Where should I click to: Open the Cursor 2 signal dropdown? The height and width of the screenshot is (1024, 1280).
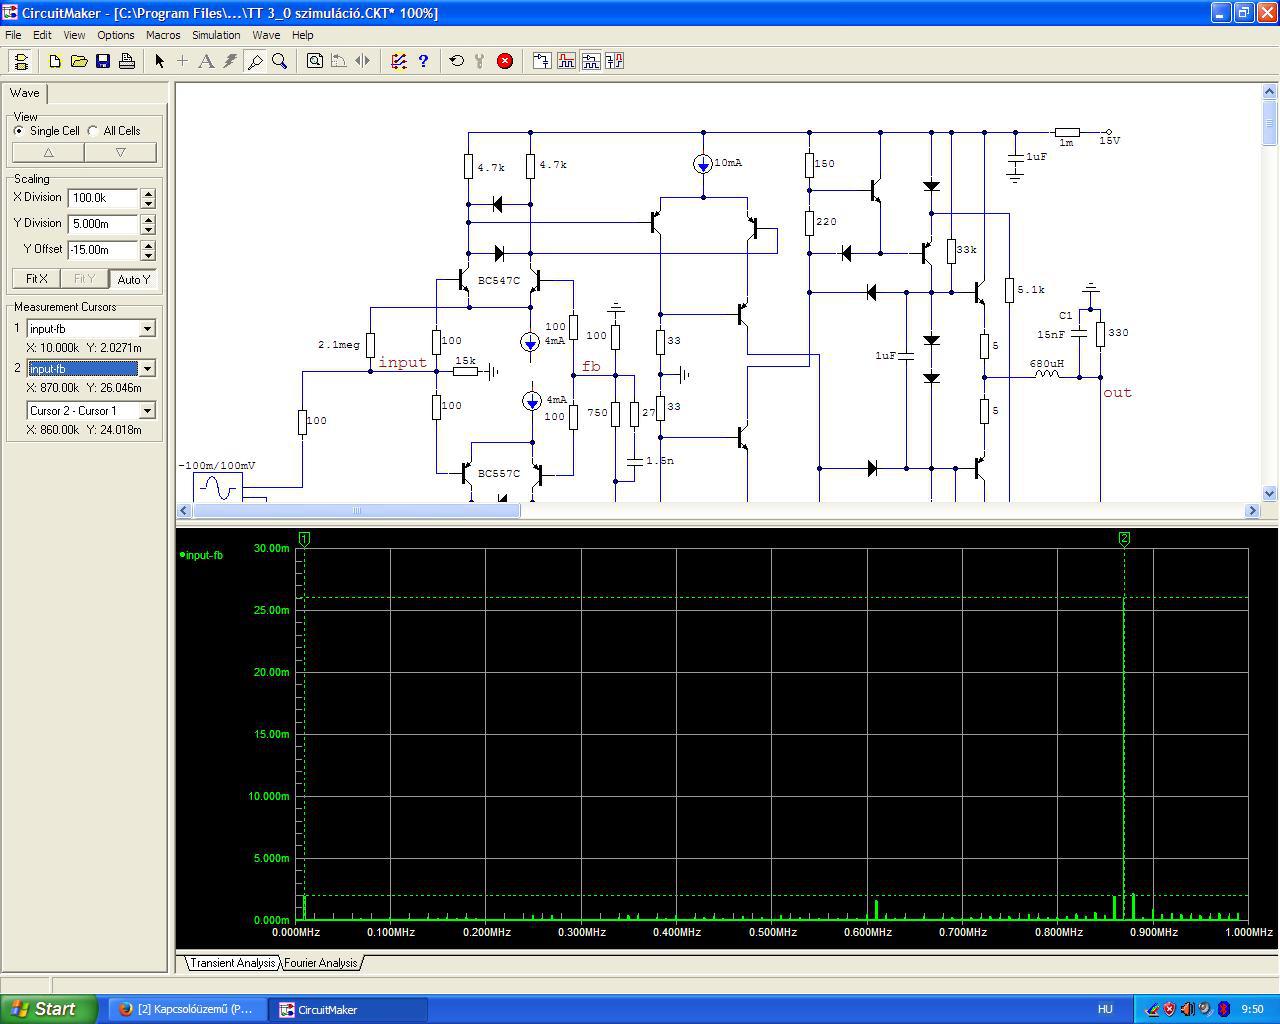click(147, 369)
